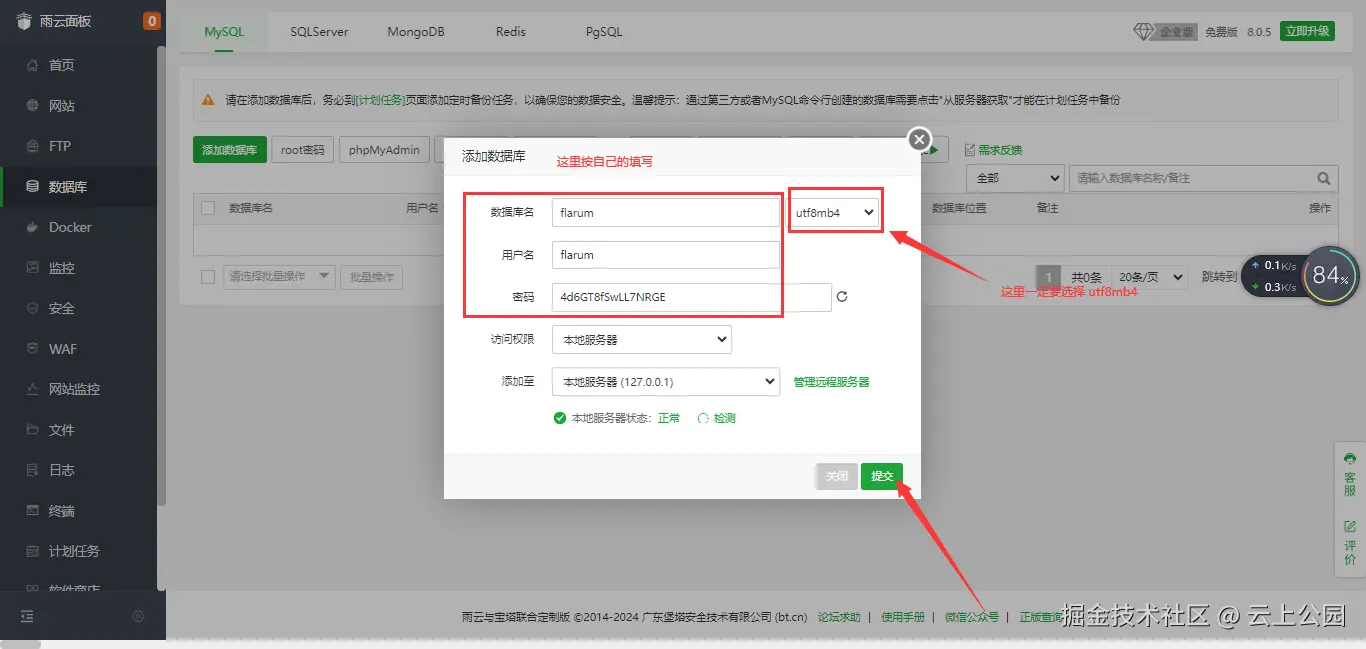Image resolution: width=1366 pixels, height=649 pixels.
Task: Switch to the PgSQL tab
Action: [604, 32]
